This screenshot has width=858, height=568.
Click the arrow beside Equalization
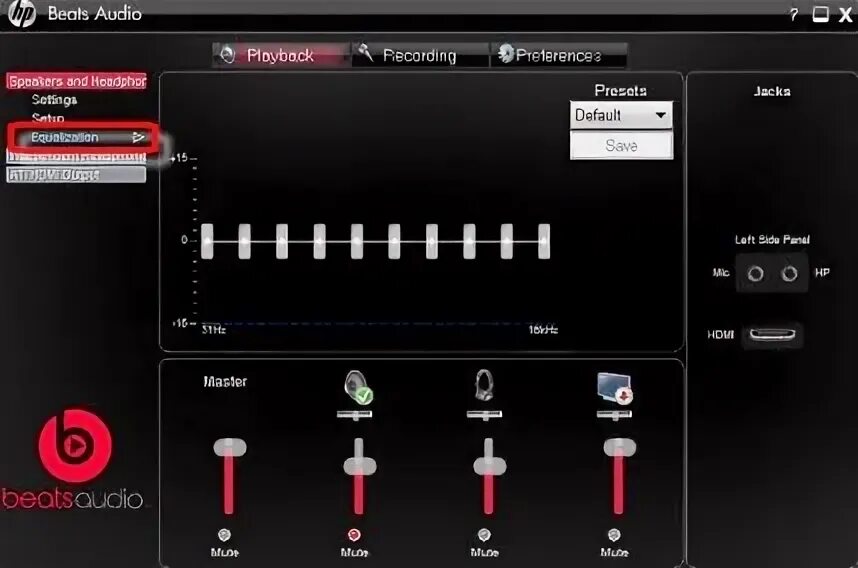(138, 137)
